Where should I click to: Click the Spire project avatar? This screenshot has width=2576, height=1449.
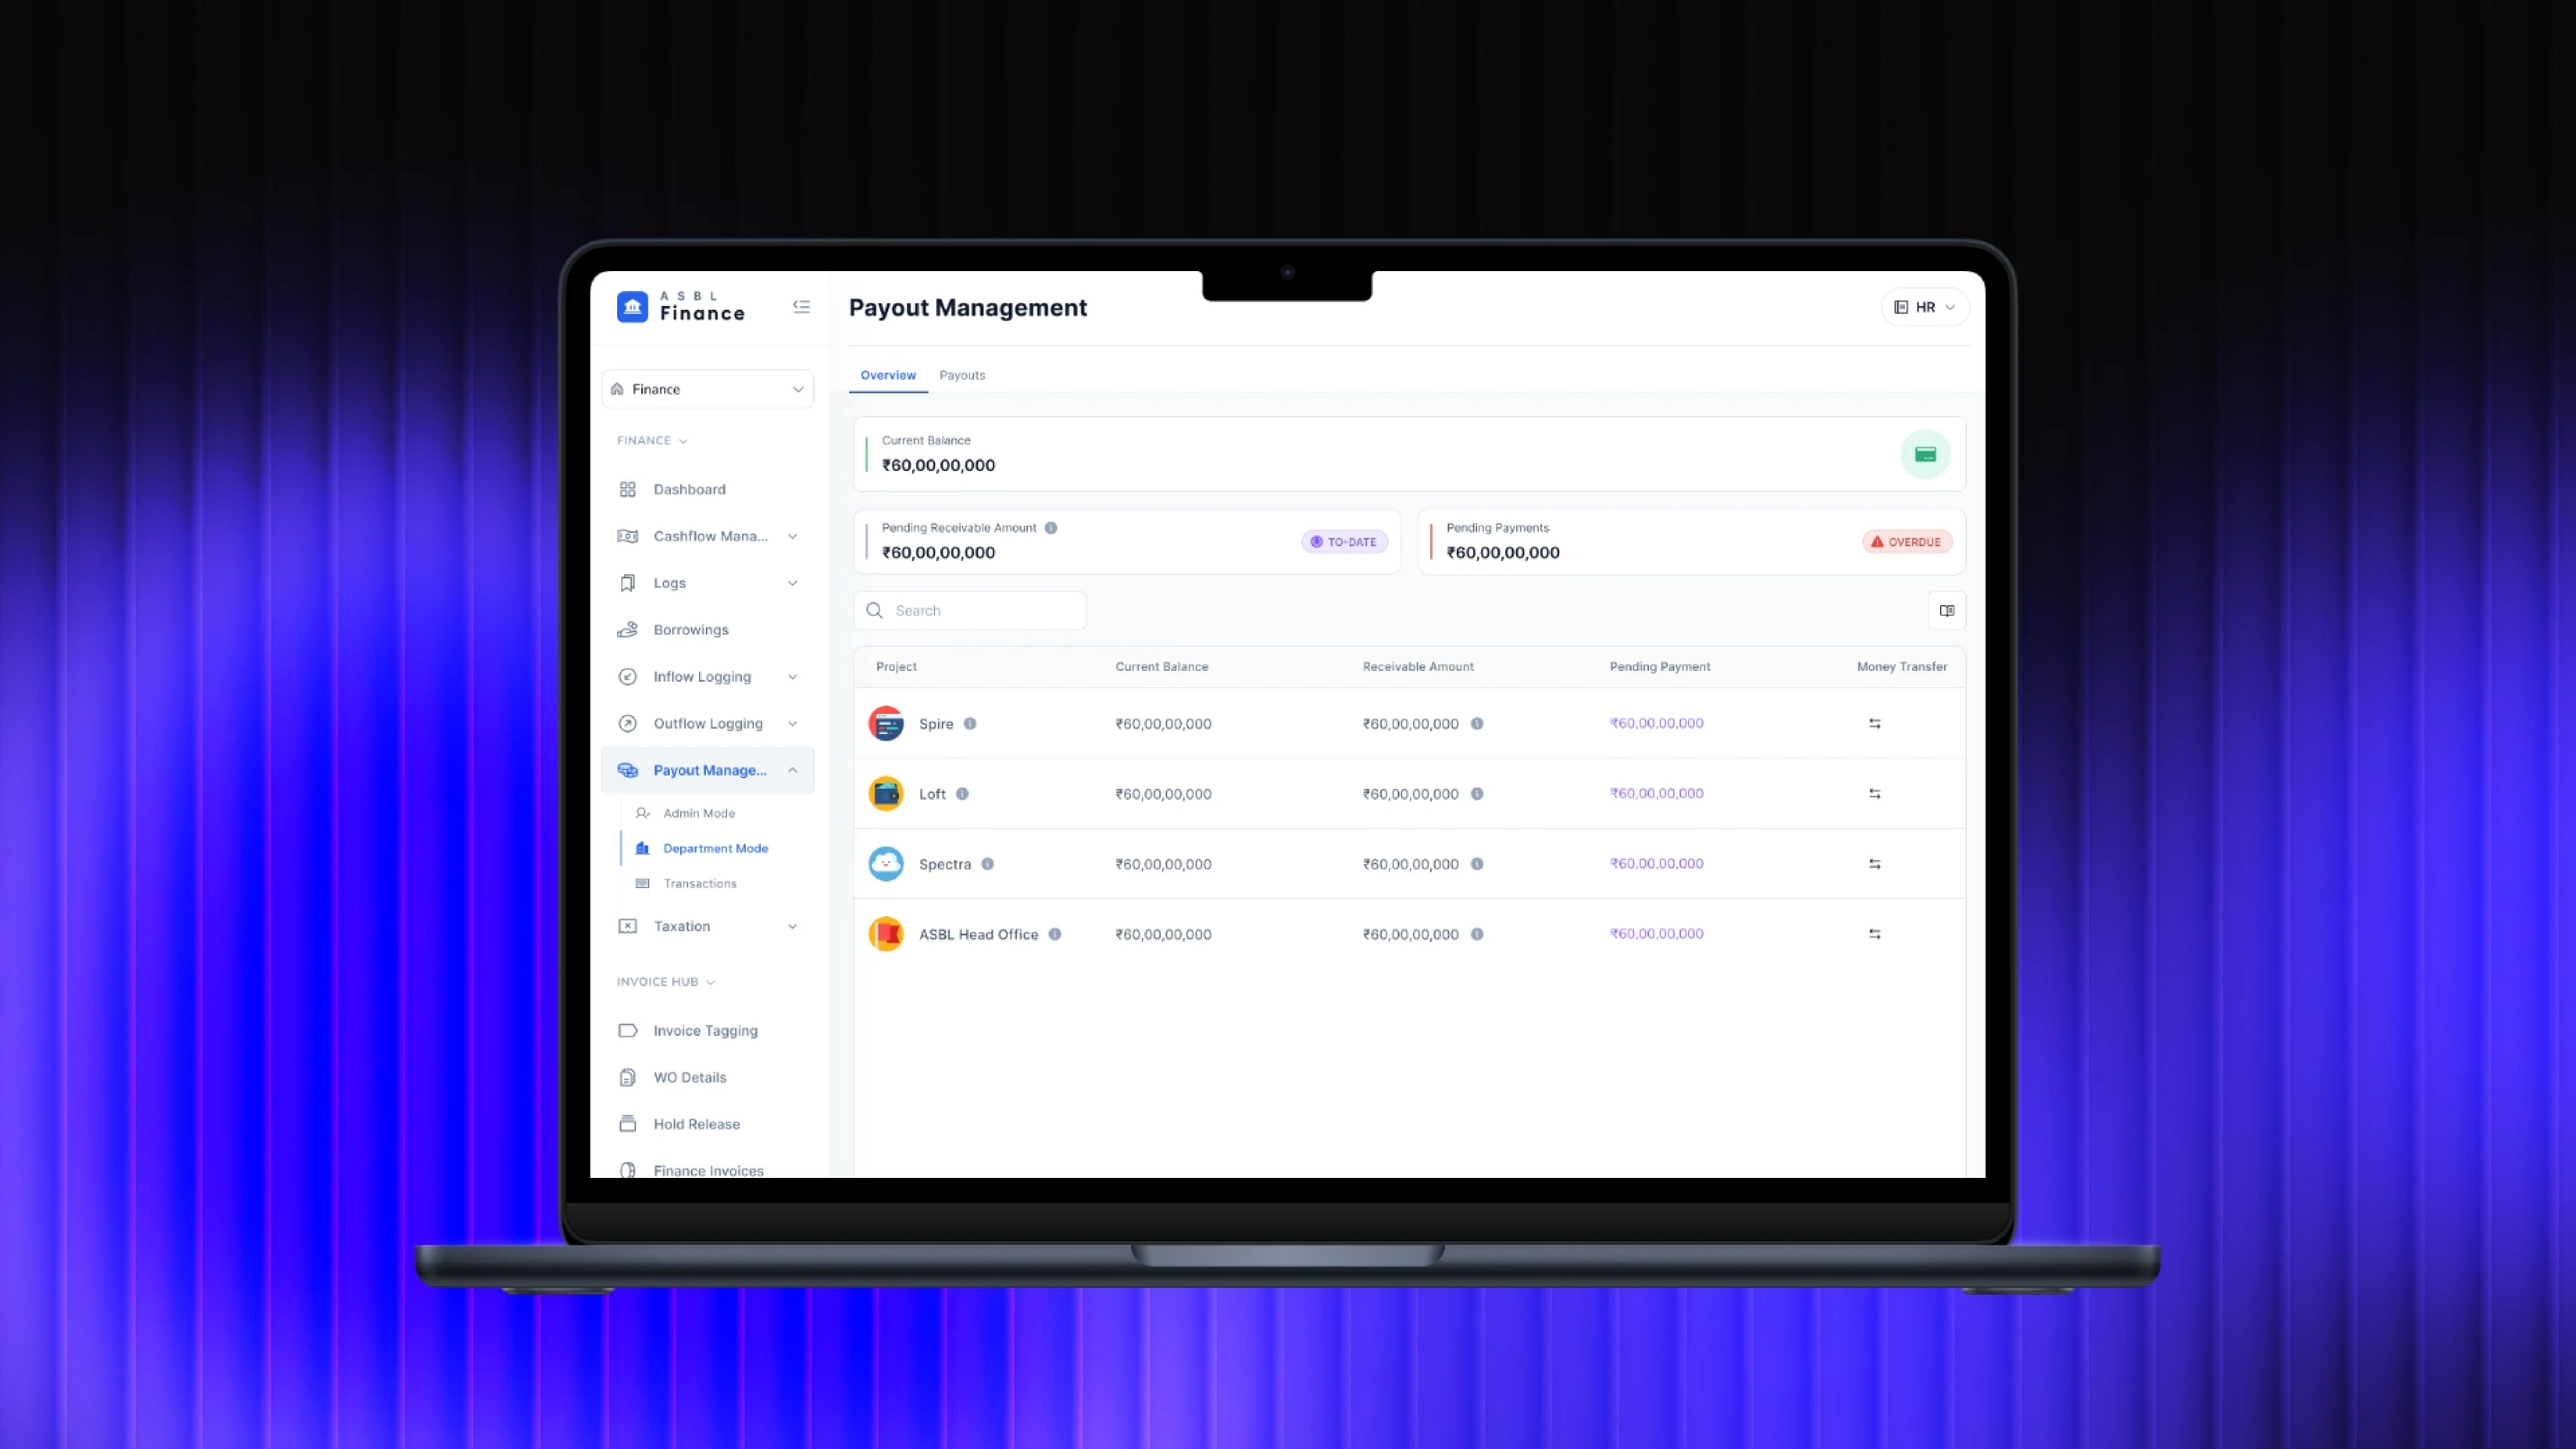(x=886, y=724)
